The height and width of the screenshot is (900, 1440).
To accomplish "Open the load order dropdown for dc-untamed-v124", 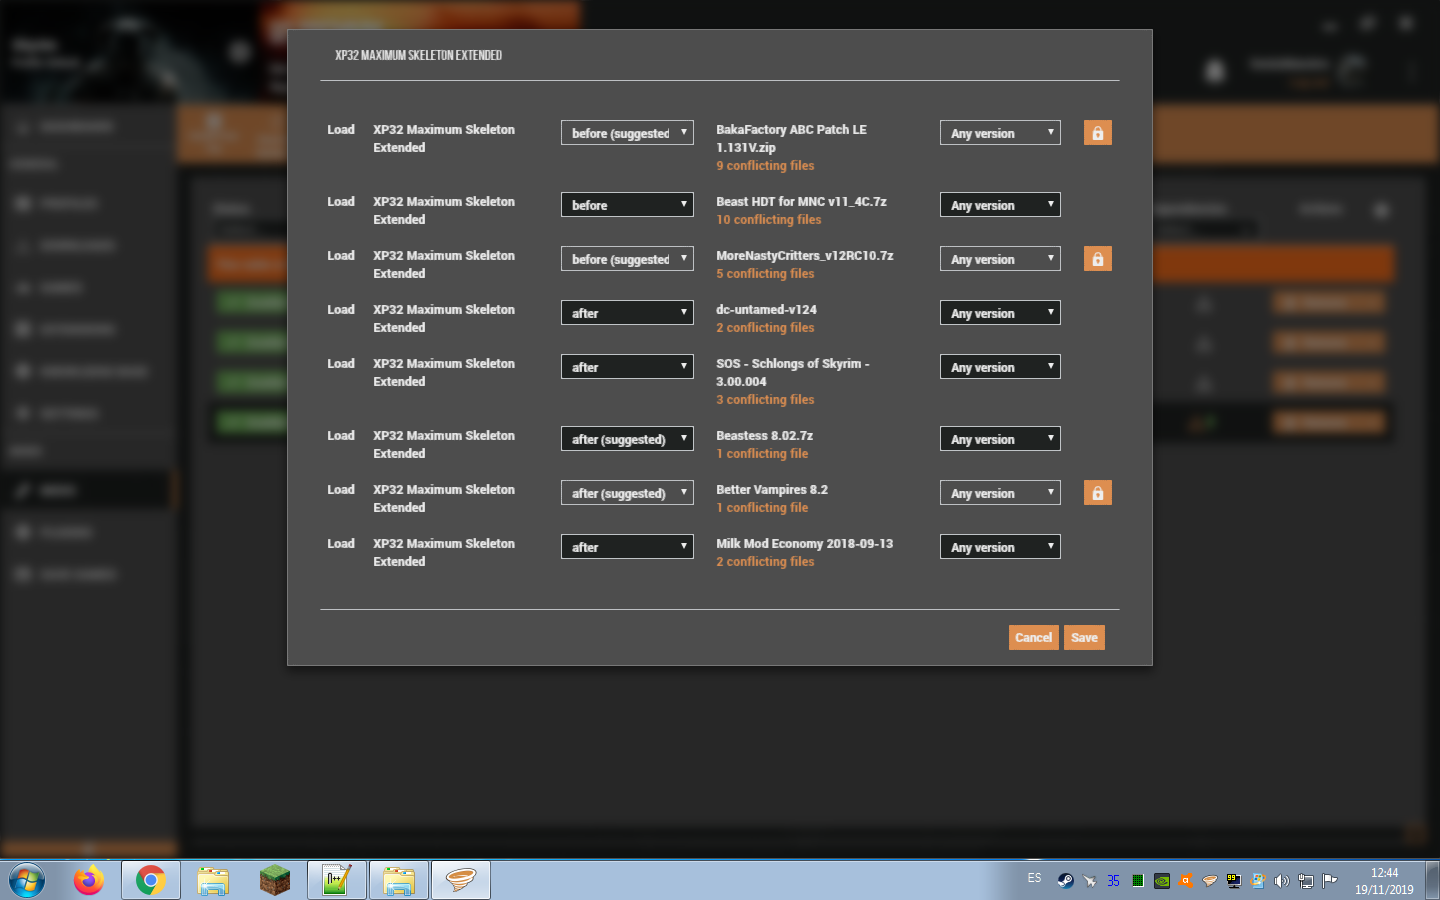I will (627, 313).
